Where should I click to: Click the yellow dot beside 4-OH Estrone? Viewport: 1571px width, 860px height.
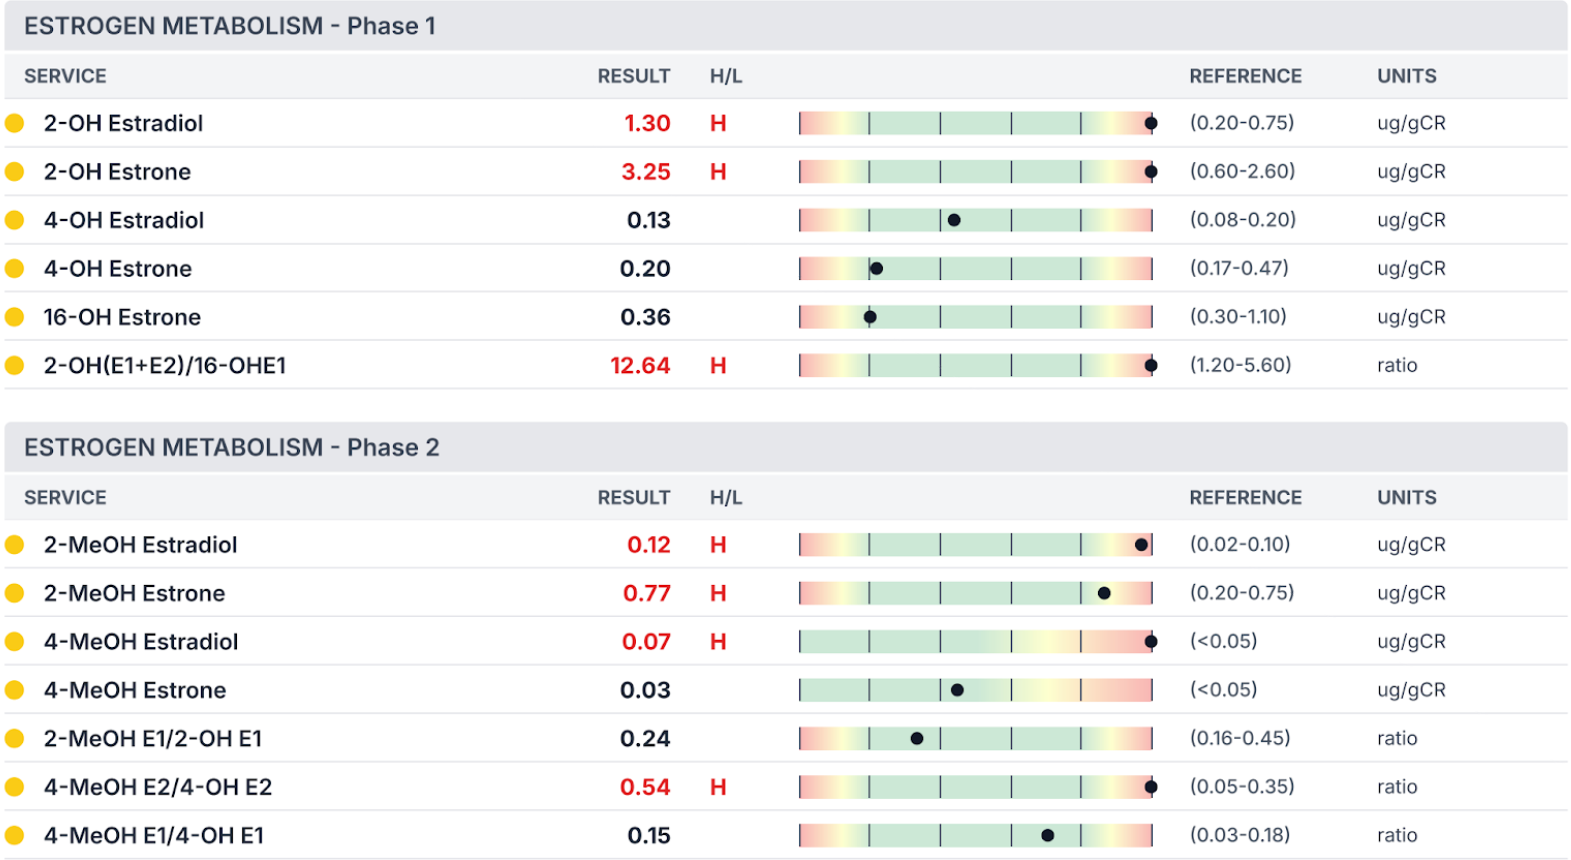[15, 268]
